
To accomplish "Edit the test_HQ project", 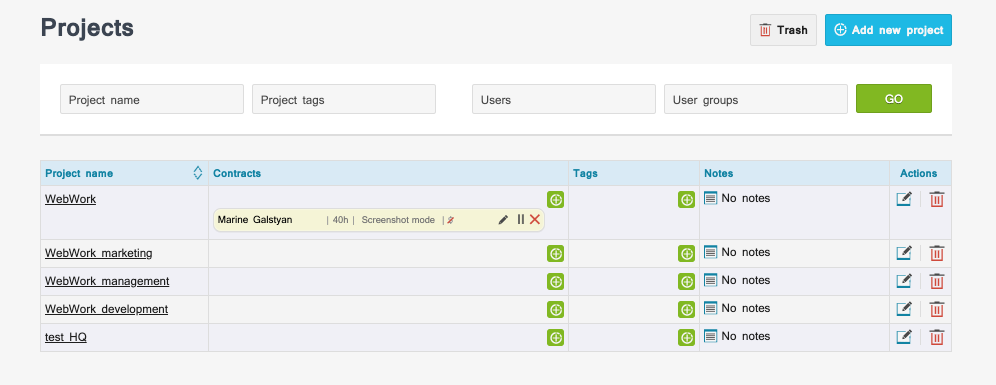I will [904, 337].
